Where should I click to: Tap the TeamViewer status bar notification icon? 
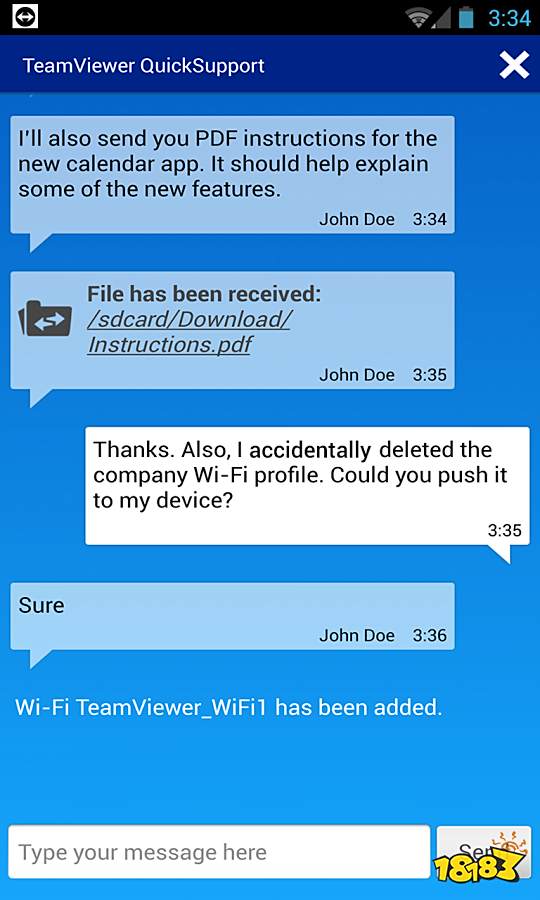point(25,16)
